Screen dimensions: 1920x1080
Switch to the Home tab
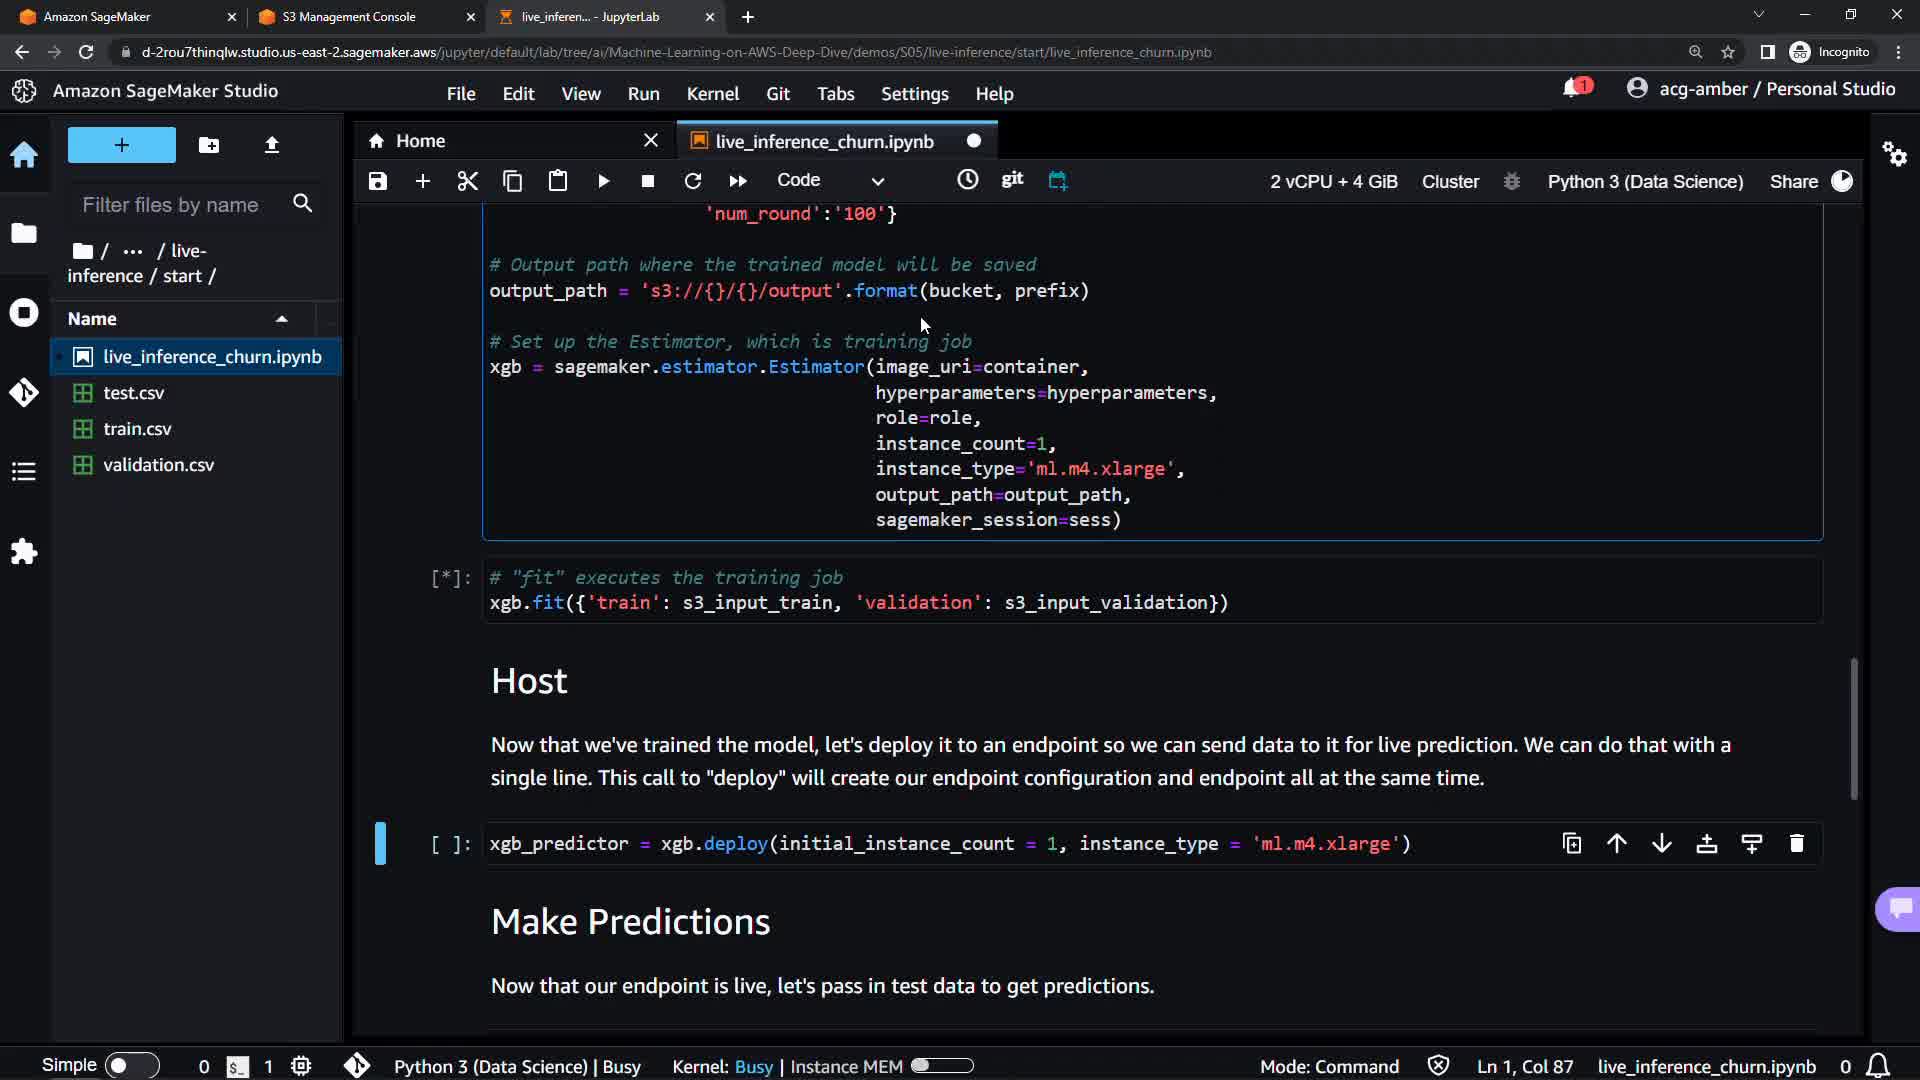(x=420, y=141)
